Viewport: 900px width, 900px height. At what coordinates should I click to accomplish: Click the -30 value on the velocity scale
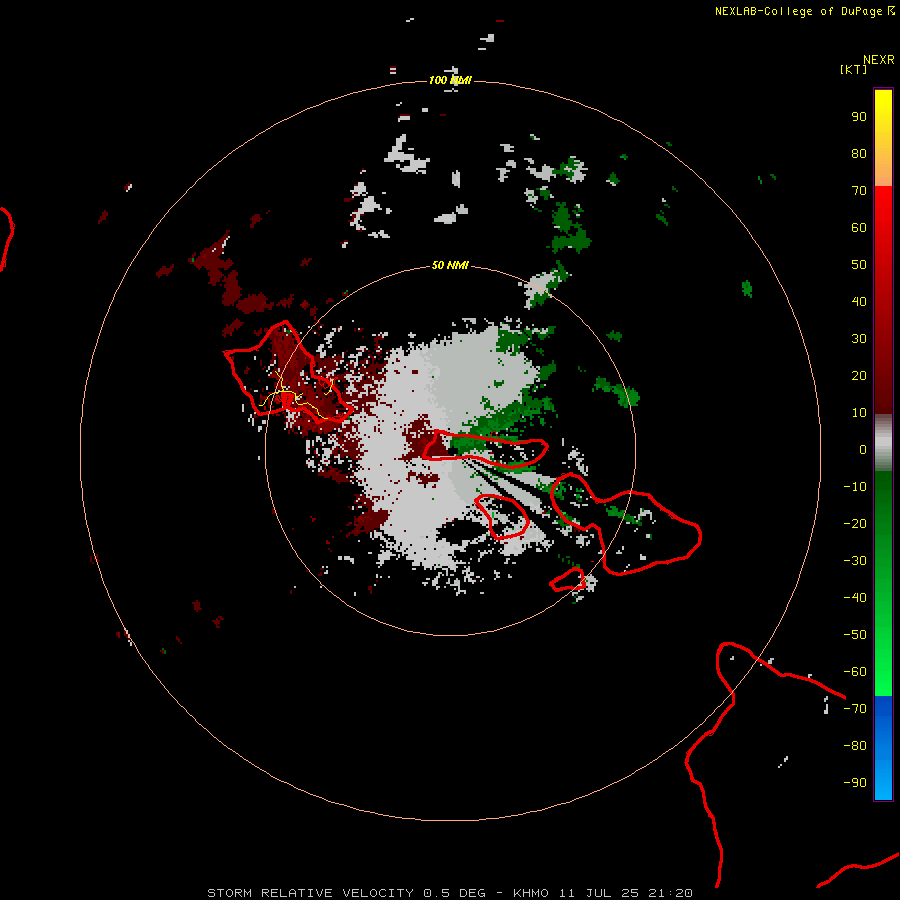coord(855,561)
